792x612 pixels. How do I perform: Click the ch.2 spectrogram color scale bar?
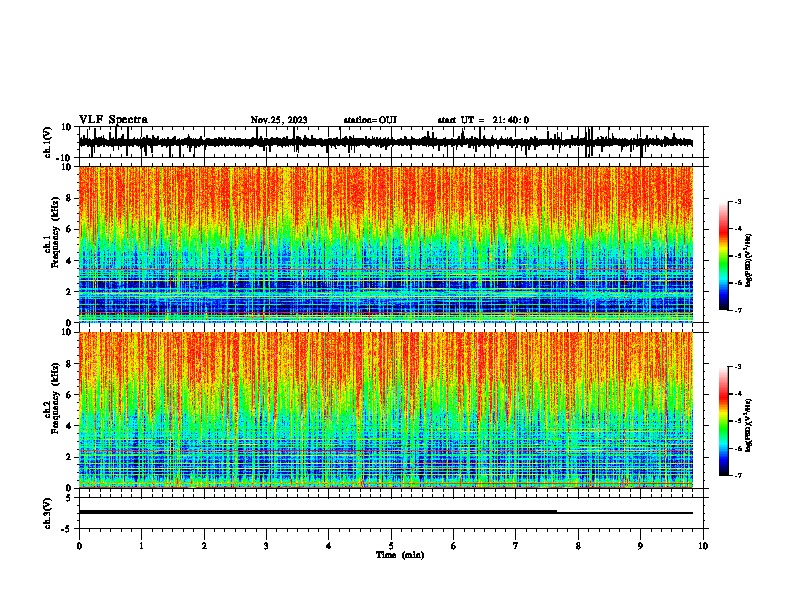coord(724,421)
